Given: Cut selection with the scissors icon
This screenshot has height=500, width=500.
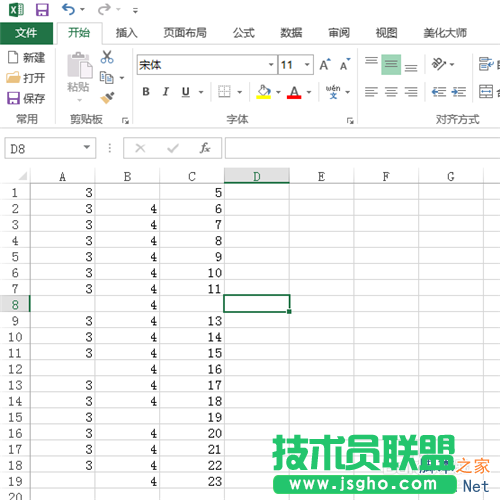Looking at the screenshot, I should coord(107,57).
